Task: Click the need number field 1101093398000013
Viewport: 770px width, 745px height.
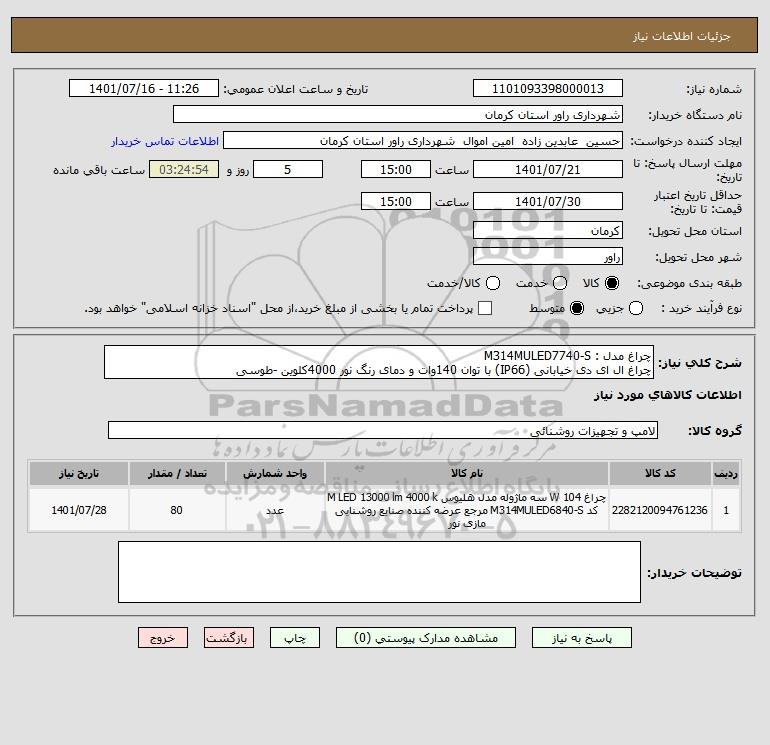Action: click(548, 88)
